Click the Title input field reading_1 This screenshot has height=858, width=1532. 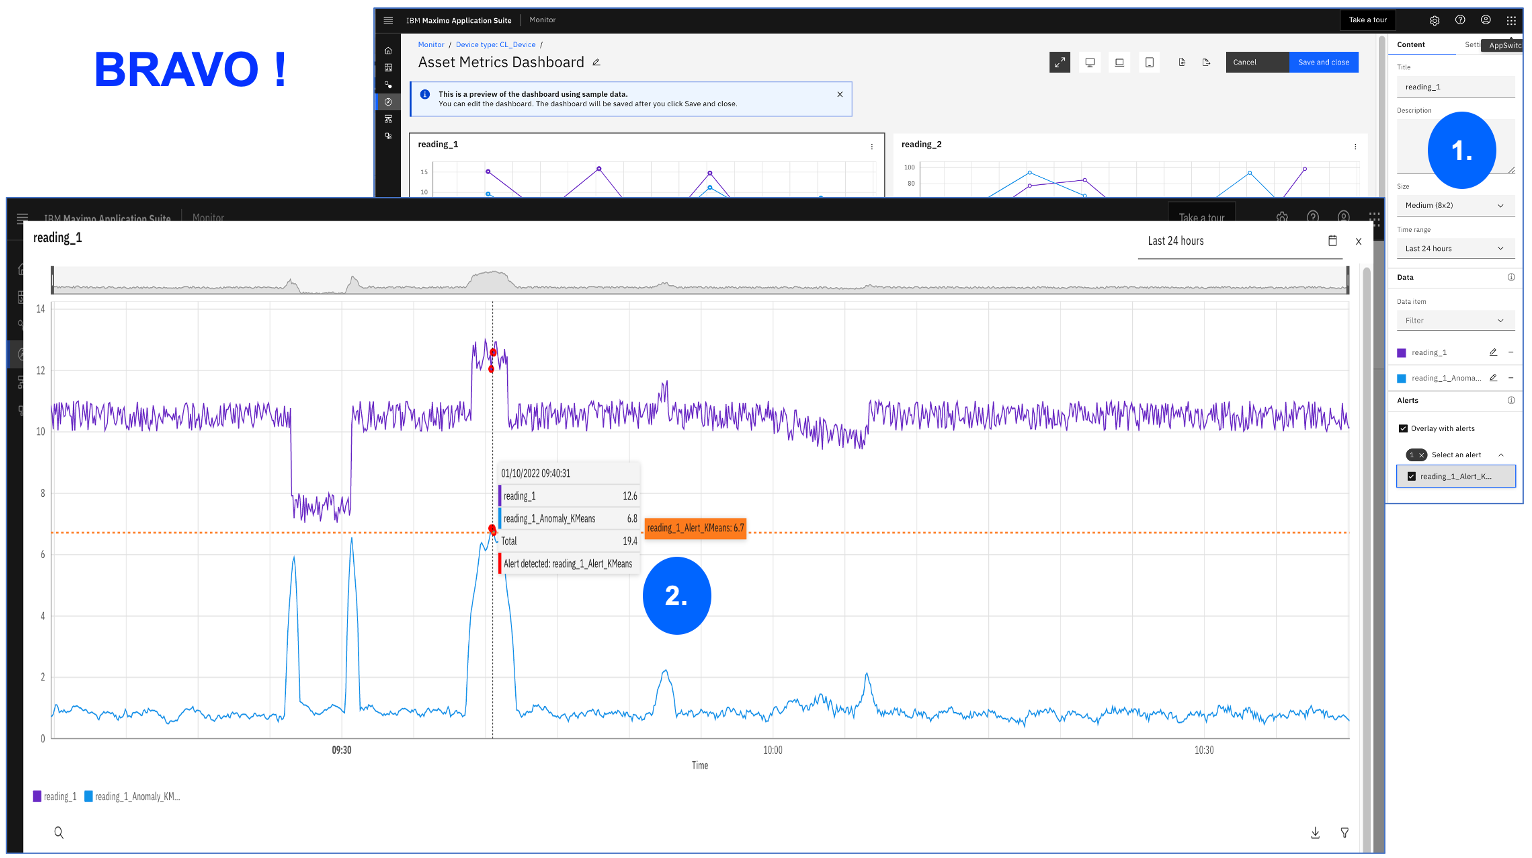click(x=1456, y=87)
